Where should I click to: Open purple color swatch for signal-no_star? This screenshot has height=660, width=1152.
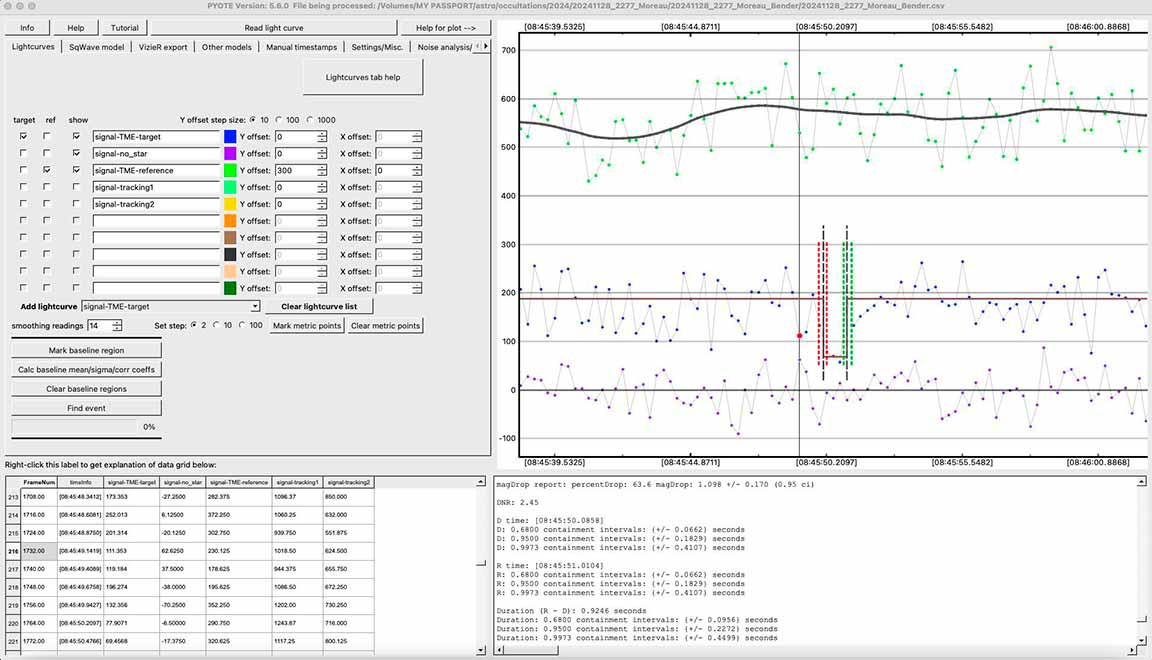tap(230, 154)
